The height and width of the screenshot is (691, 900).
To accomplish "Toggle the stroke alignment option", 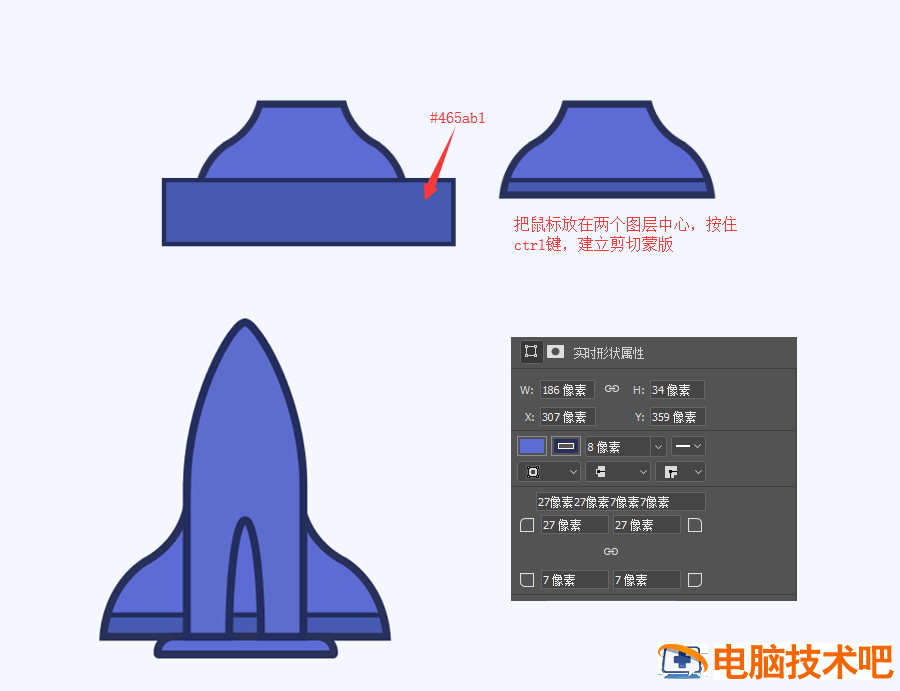I will [x=547, y=471].
